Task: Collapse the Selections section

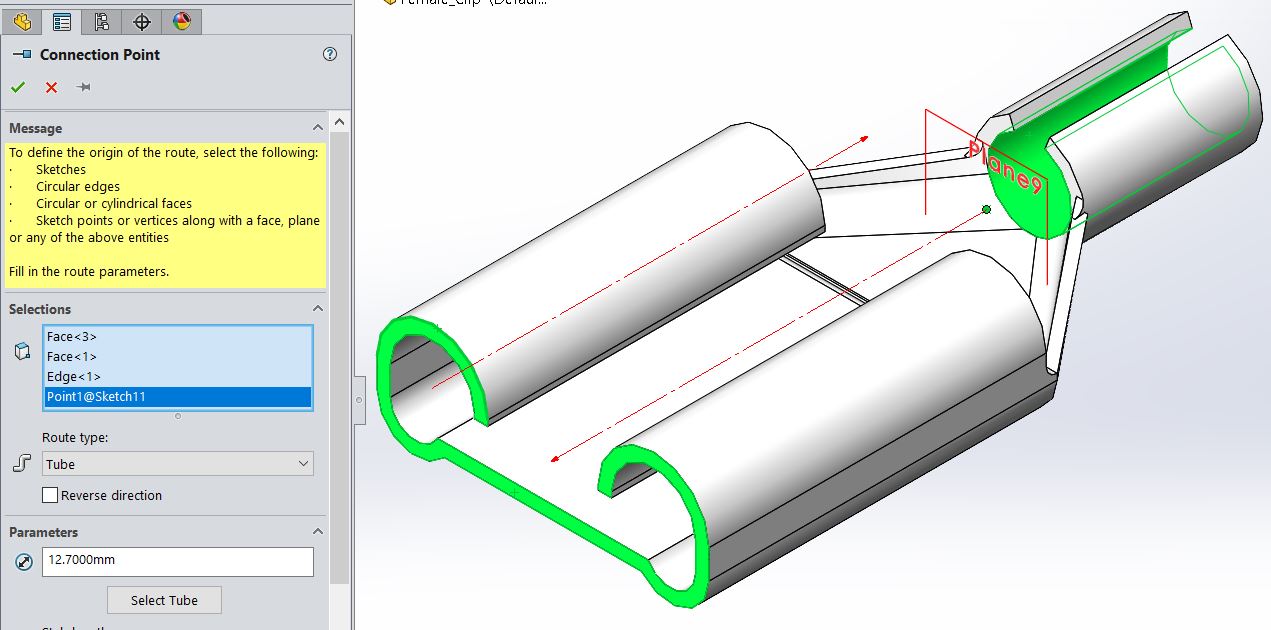Action: (318, 309)
